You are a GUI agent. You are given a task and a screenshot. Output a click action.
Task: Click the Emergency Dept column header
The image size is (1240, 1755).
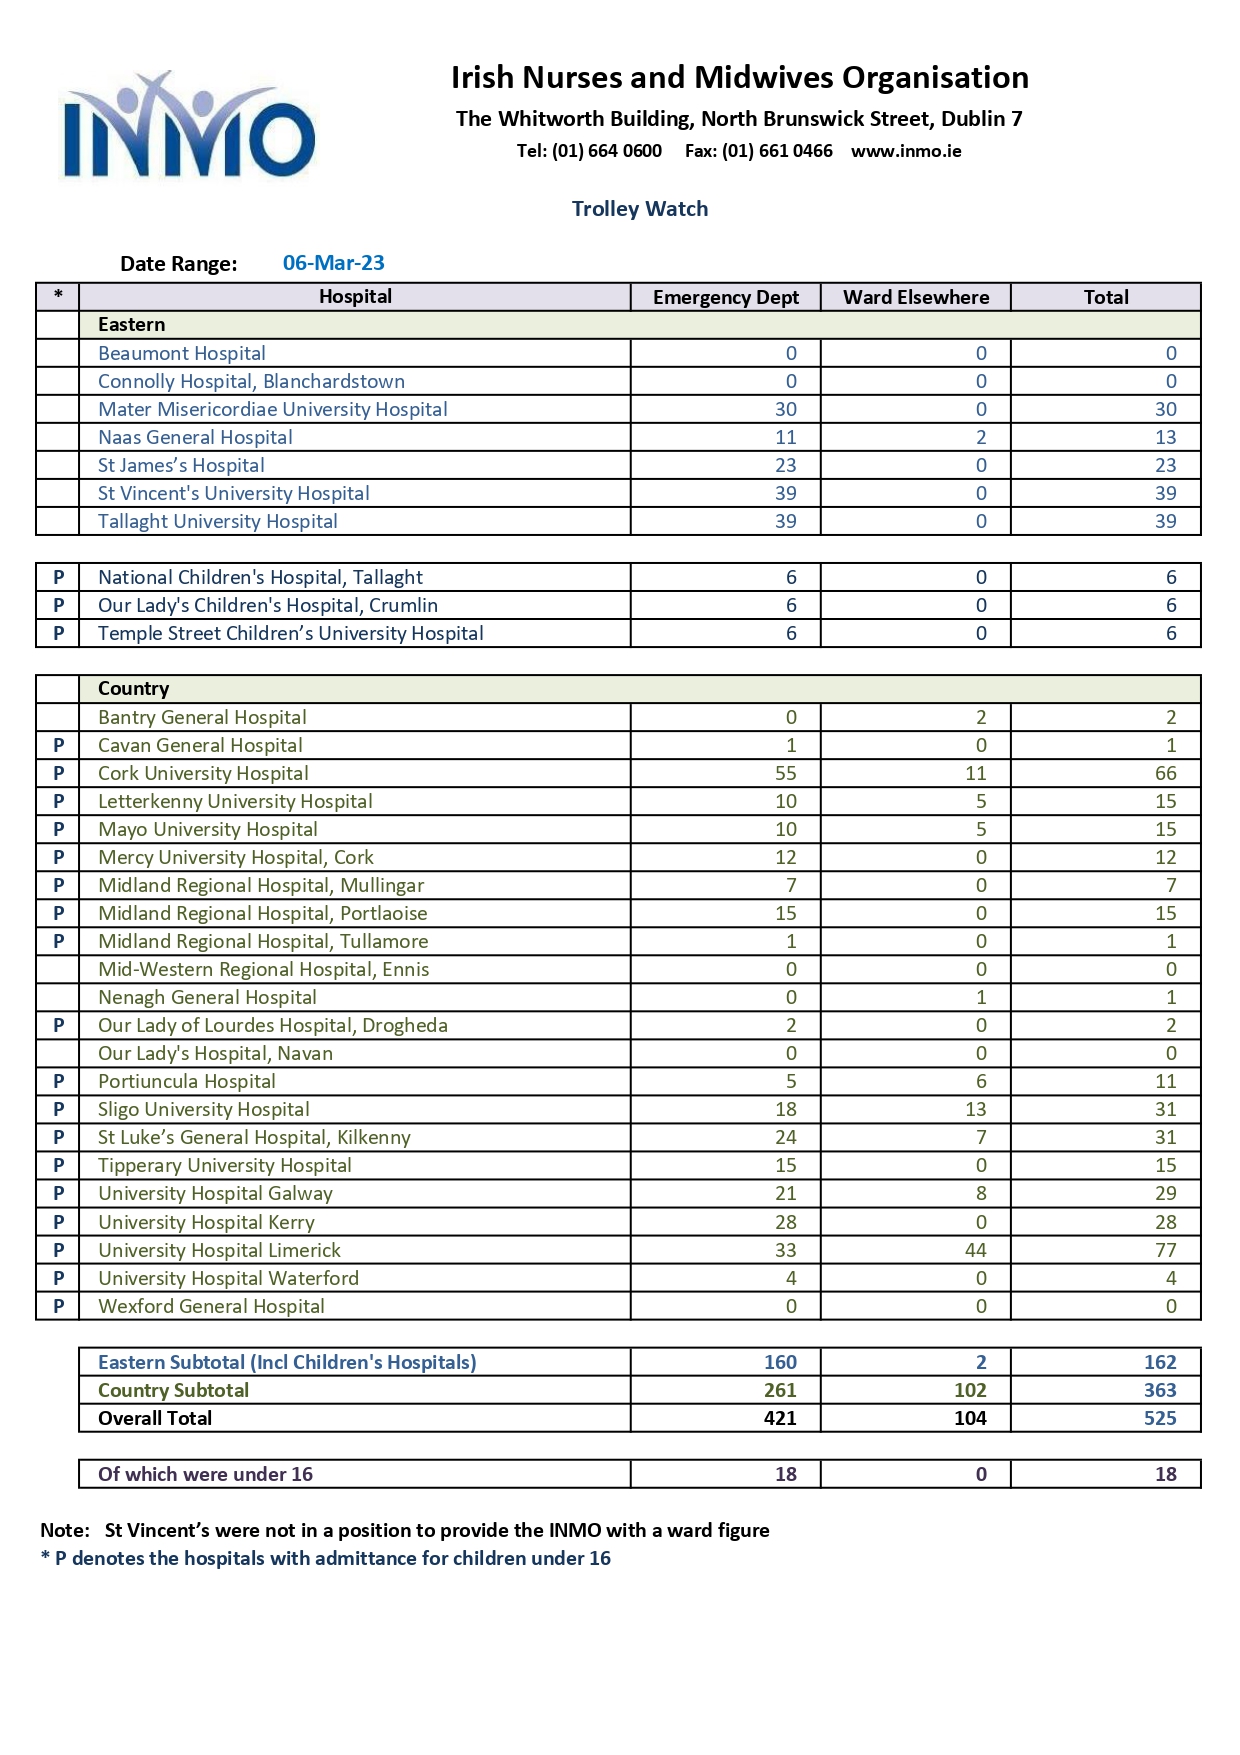pos(726,297)
